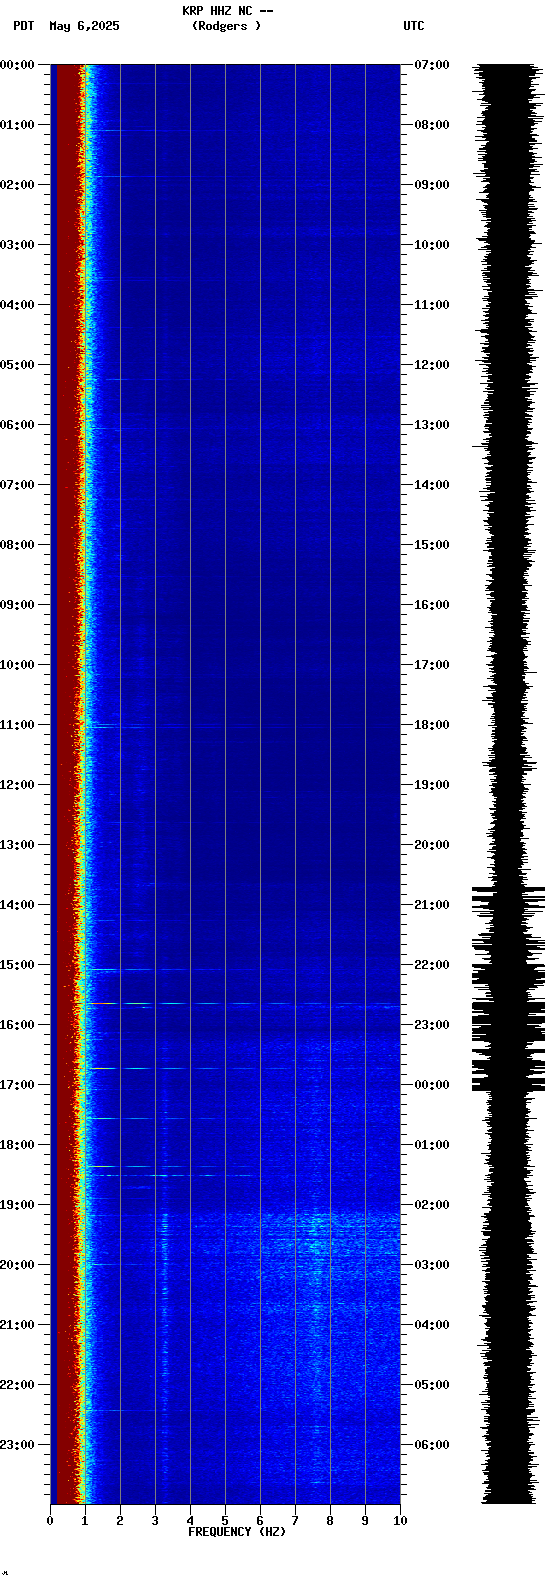The height and width of the screenshot is (1584, 552).
Task: Click the PDT timezone label
Action: point(23,26)
